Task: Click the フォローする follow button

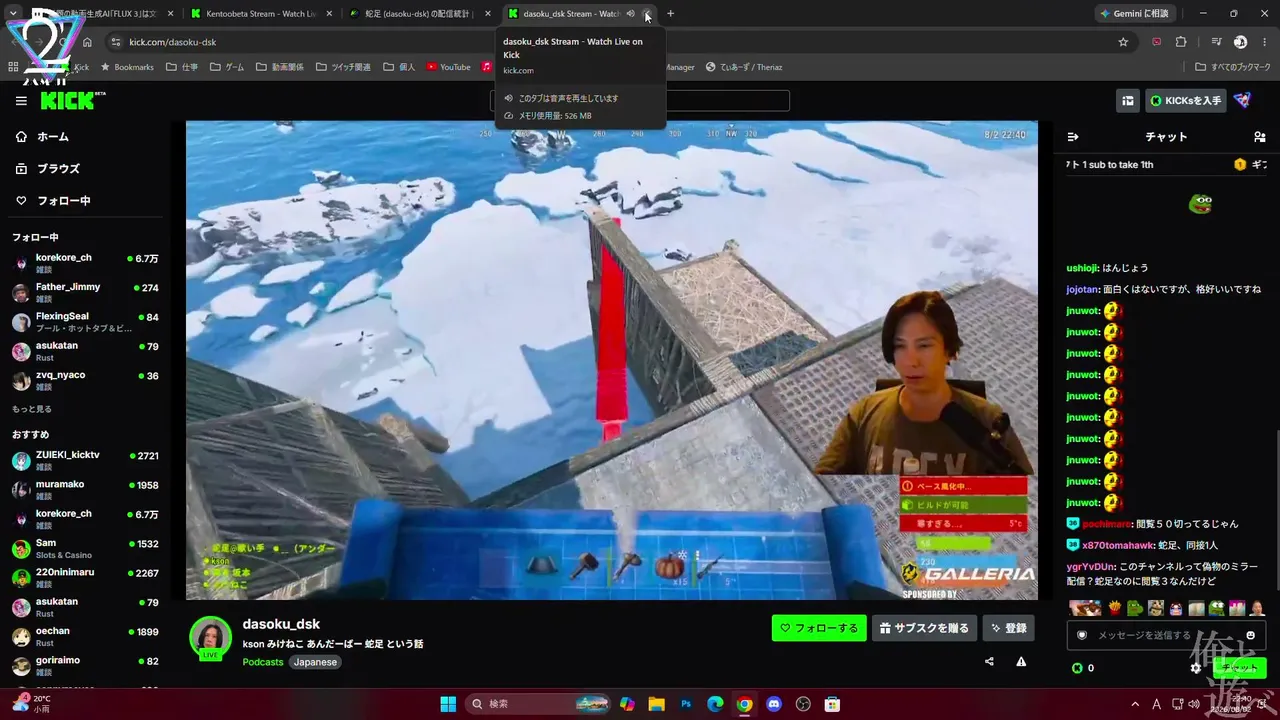Action: point(819,628)
